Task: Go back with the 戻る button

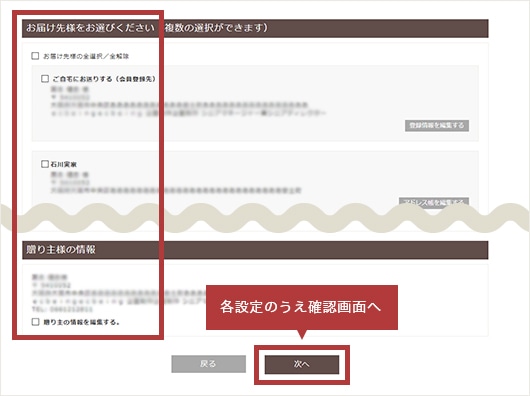Action: 209,364
